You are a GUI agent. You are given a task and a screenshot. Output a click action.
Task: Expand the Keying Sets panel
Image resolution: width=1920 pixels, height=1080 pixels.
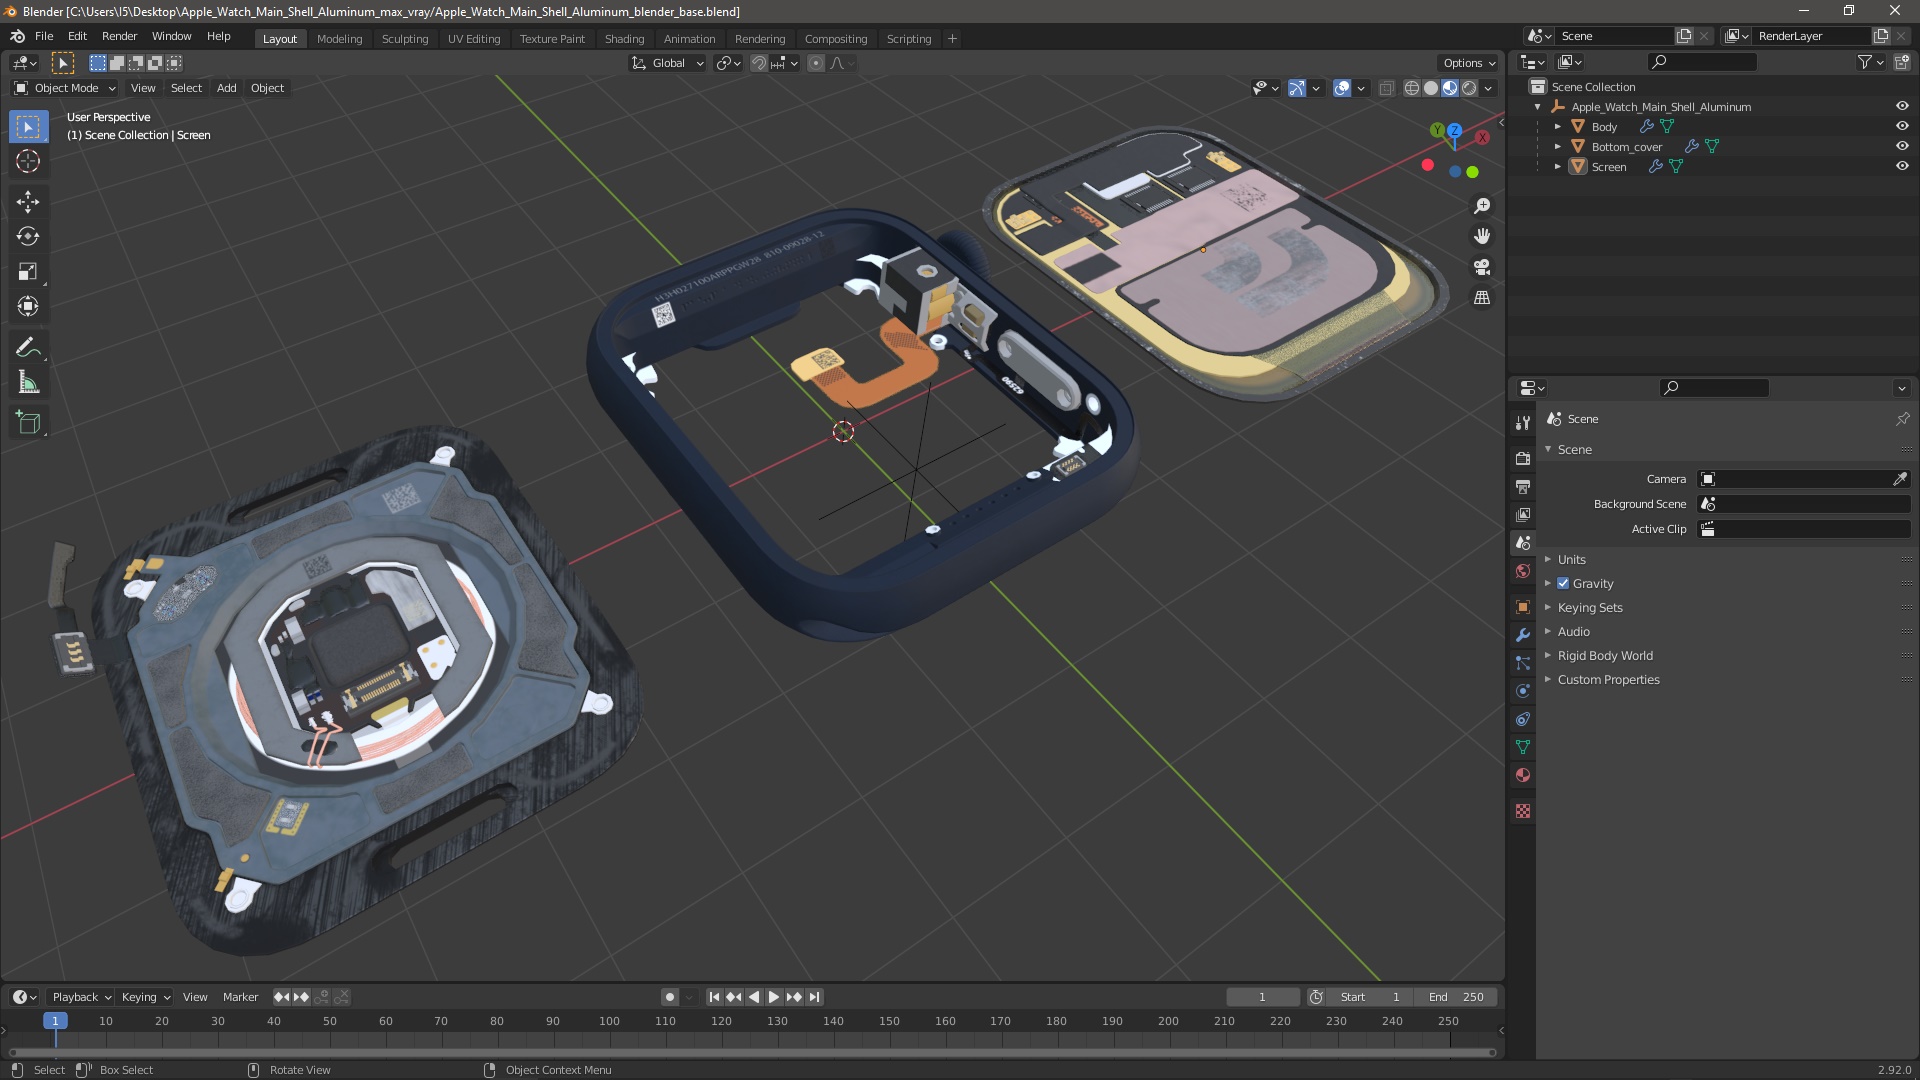pyautogui.click(x=1590, y=607)
